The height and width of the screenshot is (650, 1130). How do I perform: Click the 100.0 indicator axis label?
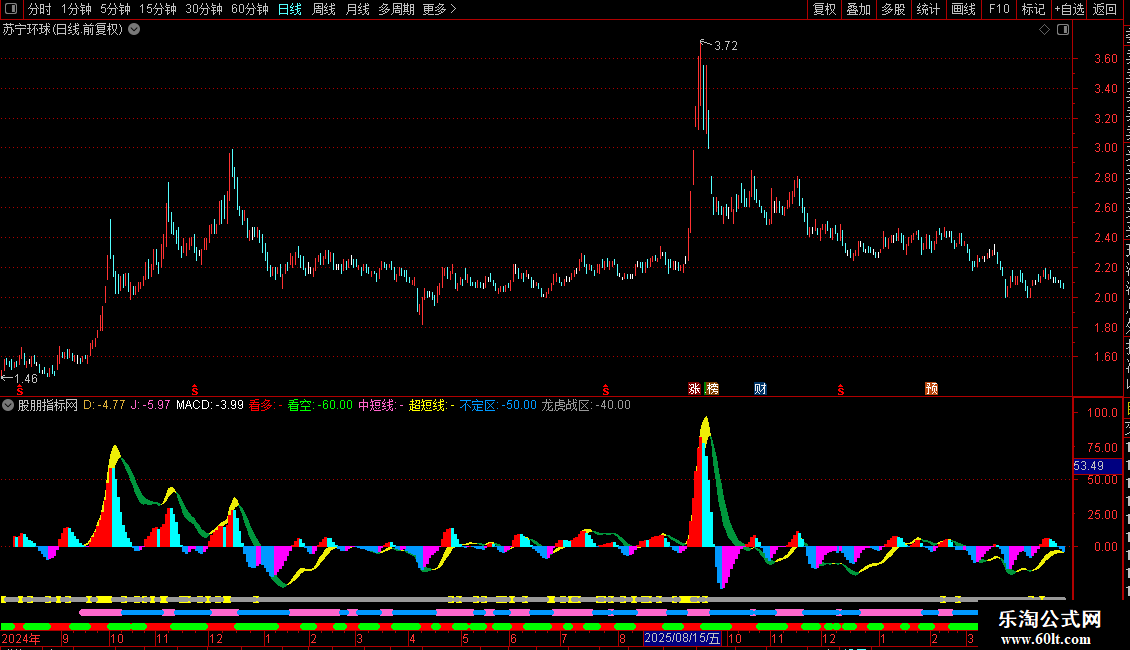pos(1103,413)
